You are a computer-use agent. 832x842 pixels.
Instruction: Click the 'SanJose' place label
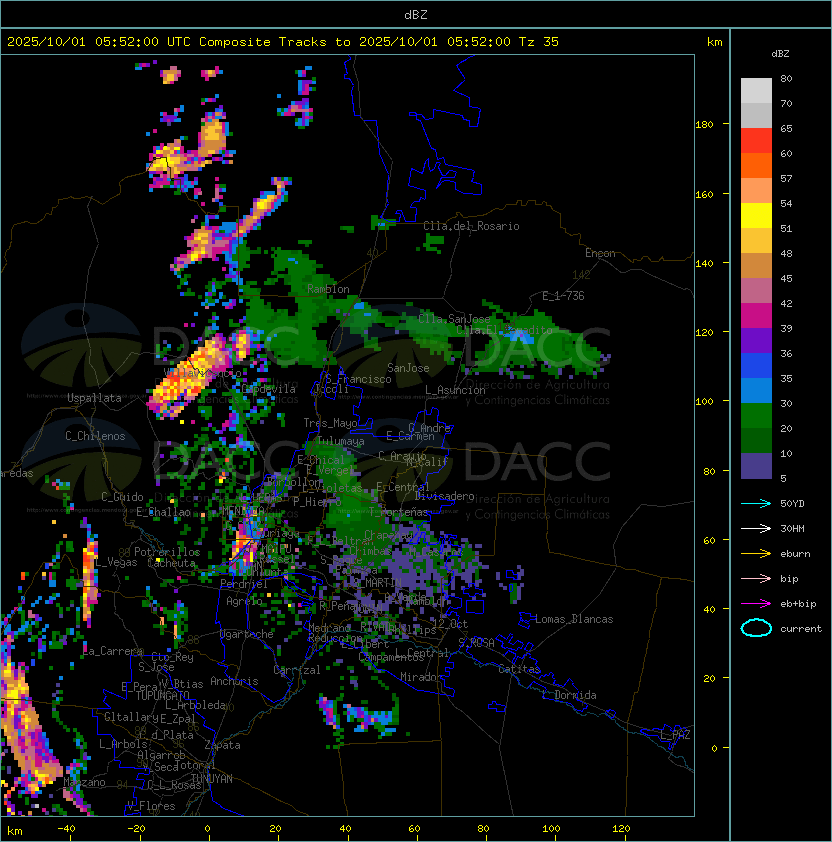pos(408,368)
